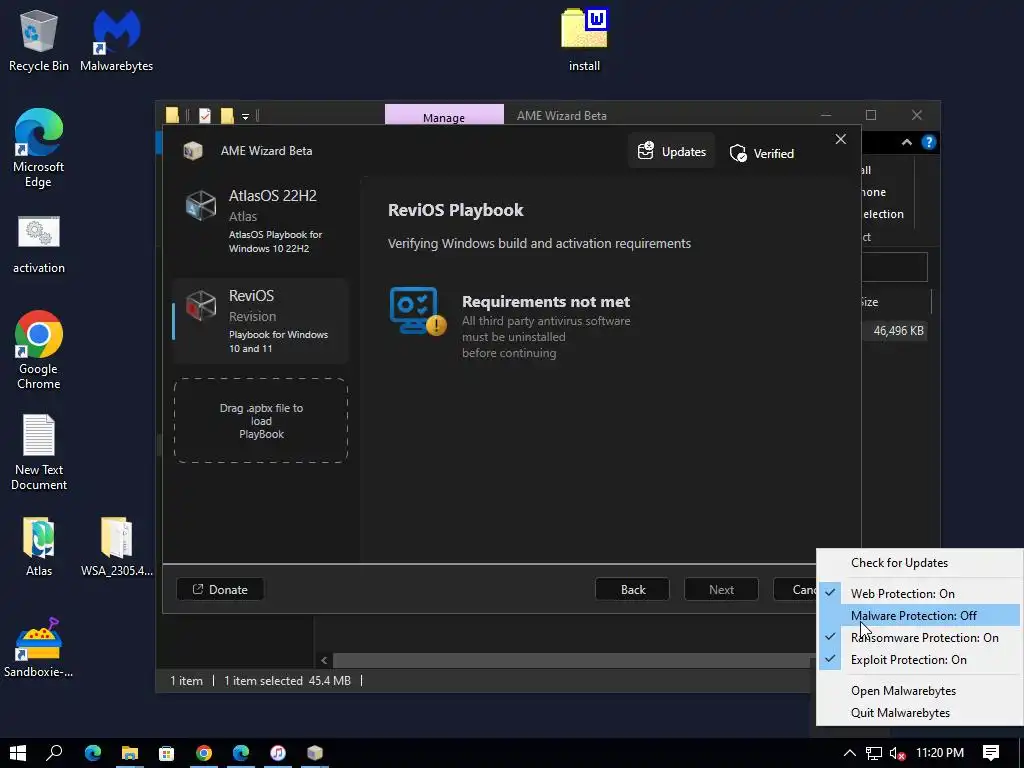This screenshot has height=768, width=1024.
Task: Show hidden tray icons chevron
Action: 850,753
